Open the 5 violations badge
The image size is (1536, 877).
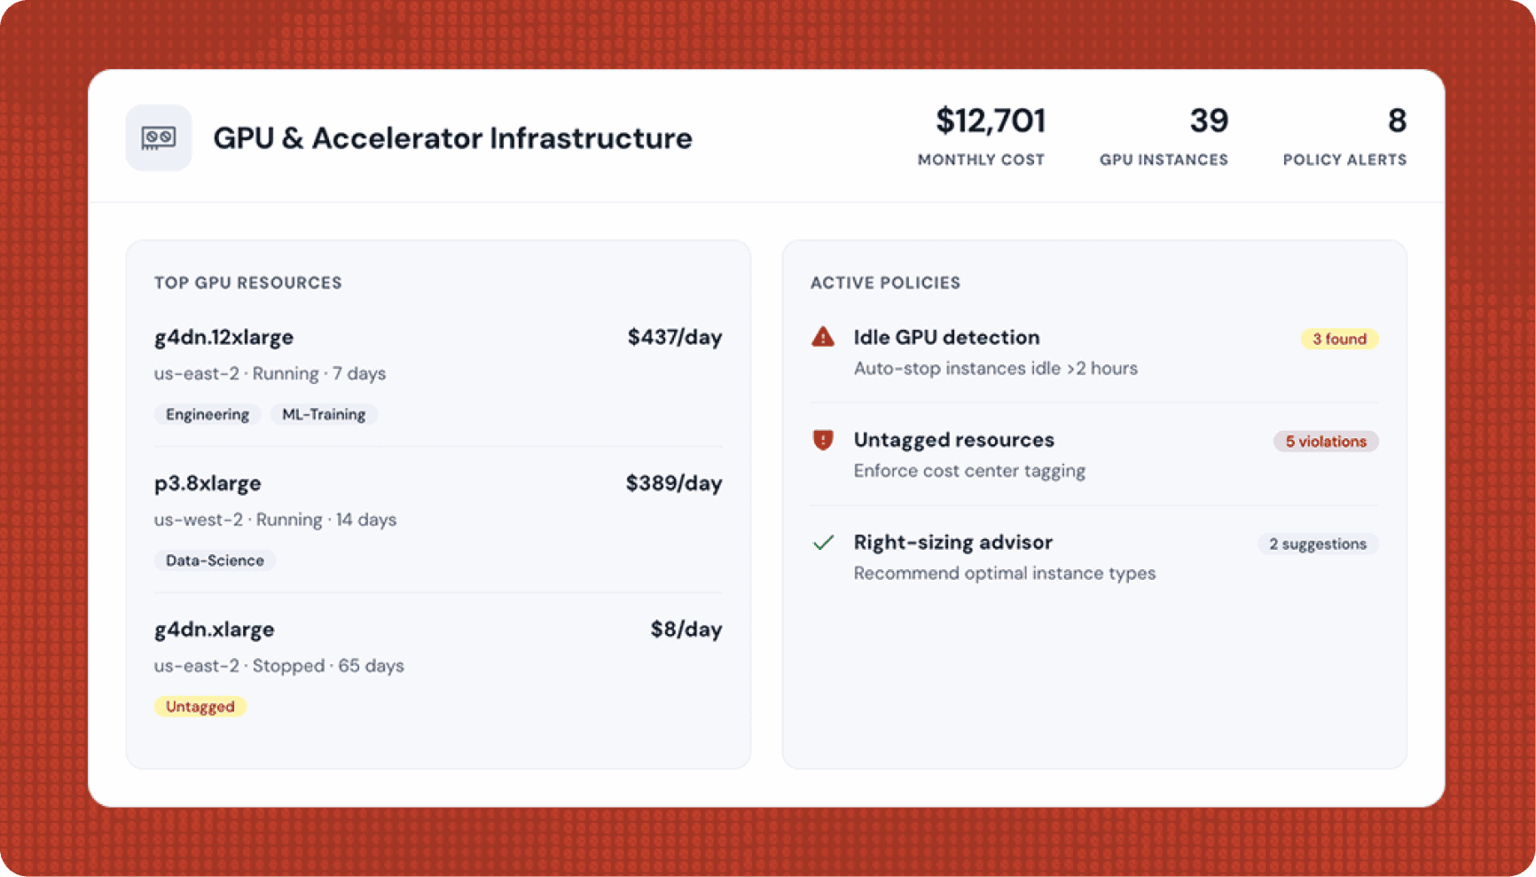(1325, 441)
